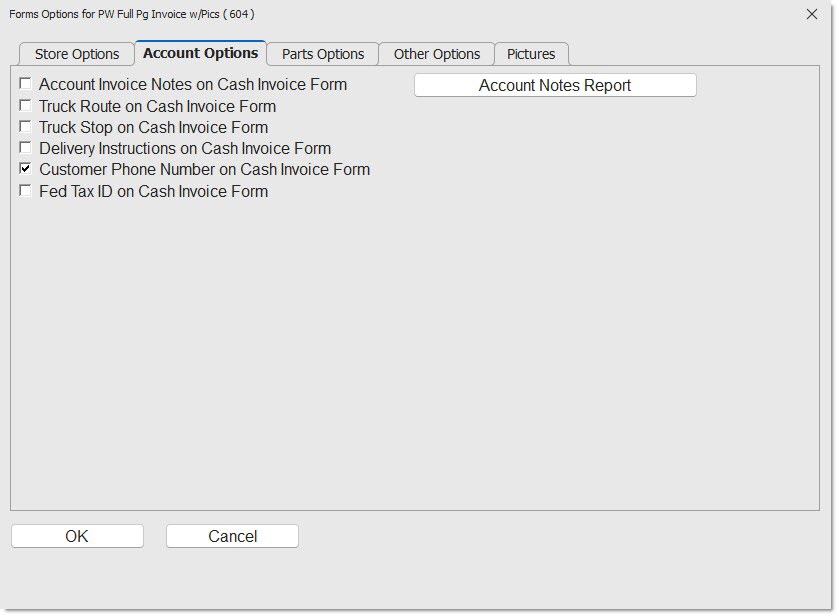Open the Parts Options tab
Viewport: 837px width, 615px height.
pos(322,54)
